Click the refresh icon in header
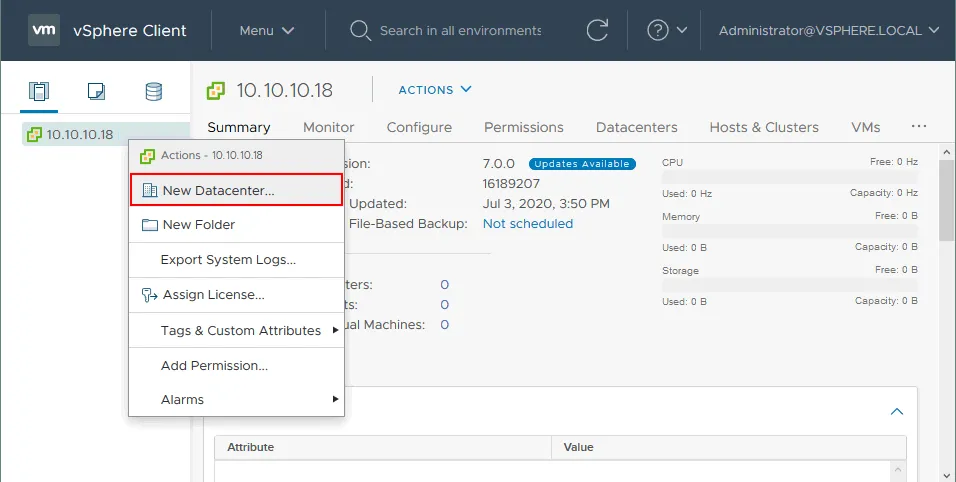This screenshot has height=482, width=956. pos(597,30)
